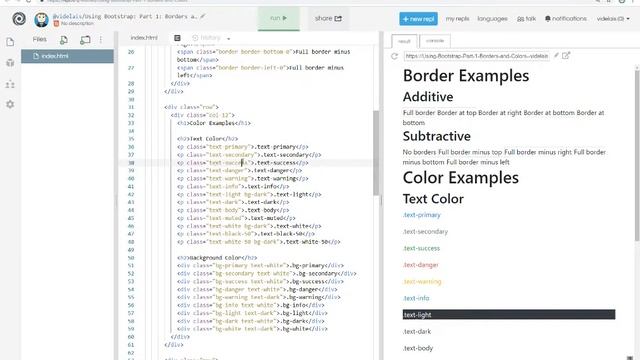This screenshot has width=640, height=360.
Task: Click the .text-info preview text
Action: pos(416,298)
